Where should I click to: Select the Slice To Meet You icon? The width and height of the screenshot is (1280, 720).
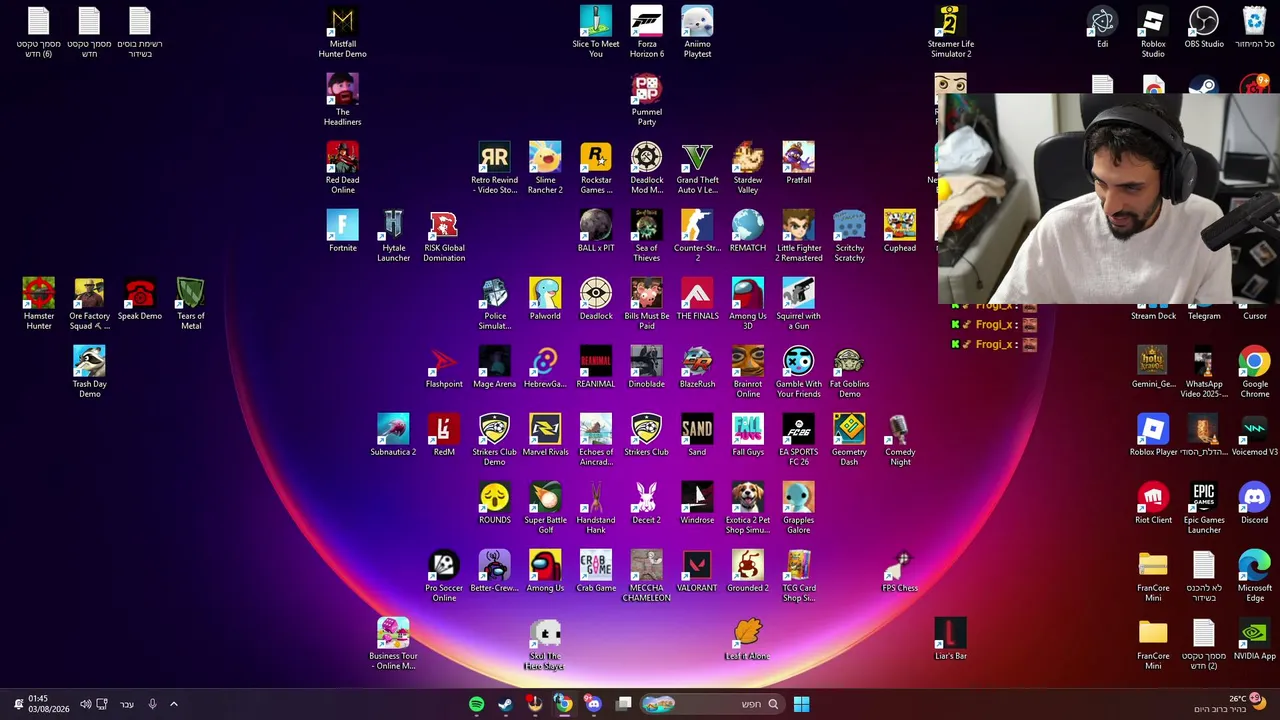[x=596, y=33]
